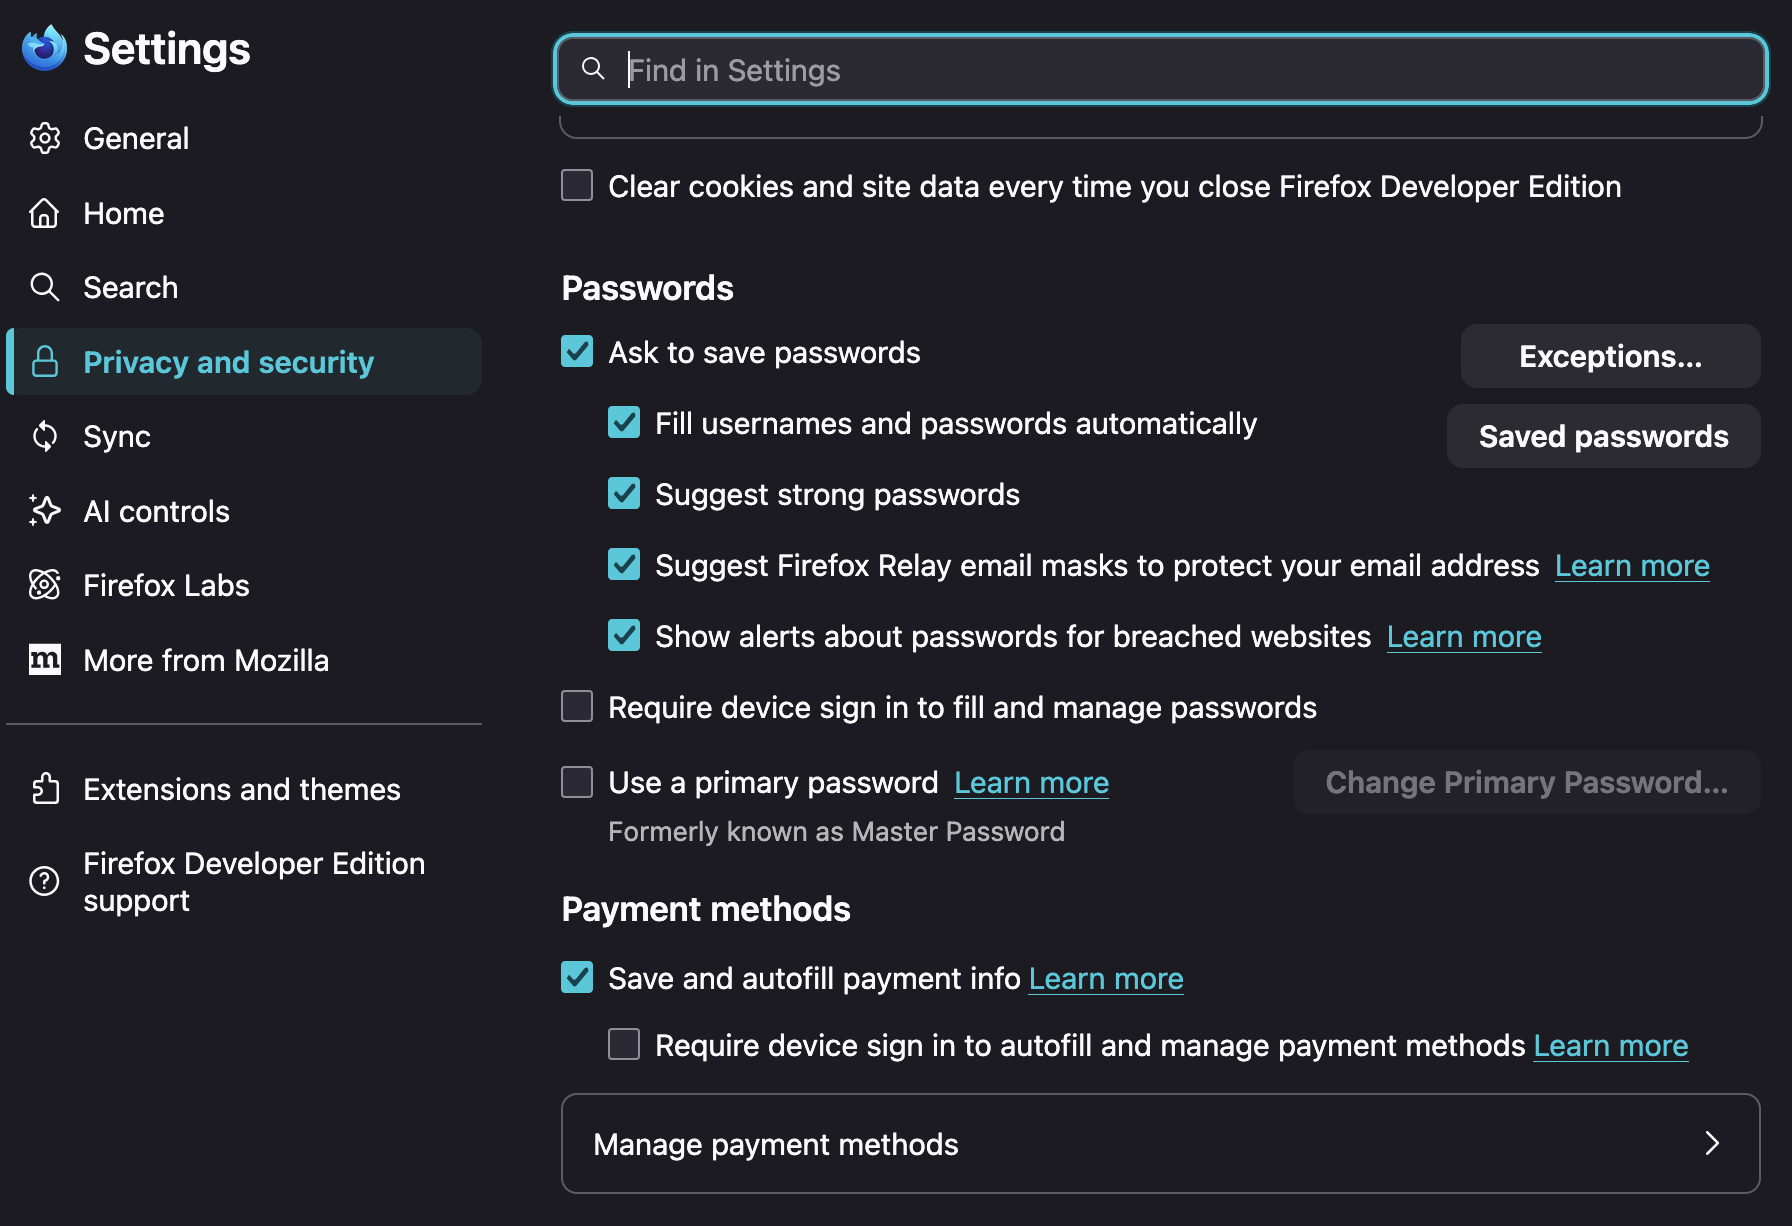The image size is (1792, 1226).
Task: Learn more about payment device sign in
Action: (1611, 1045)
